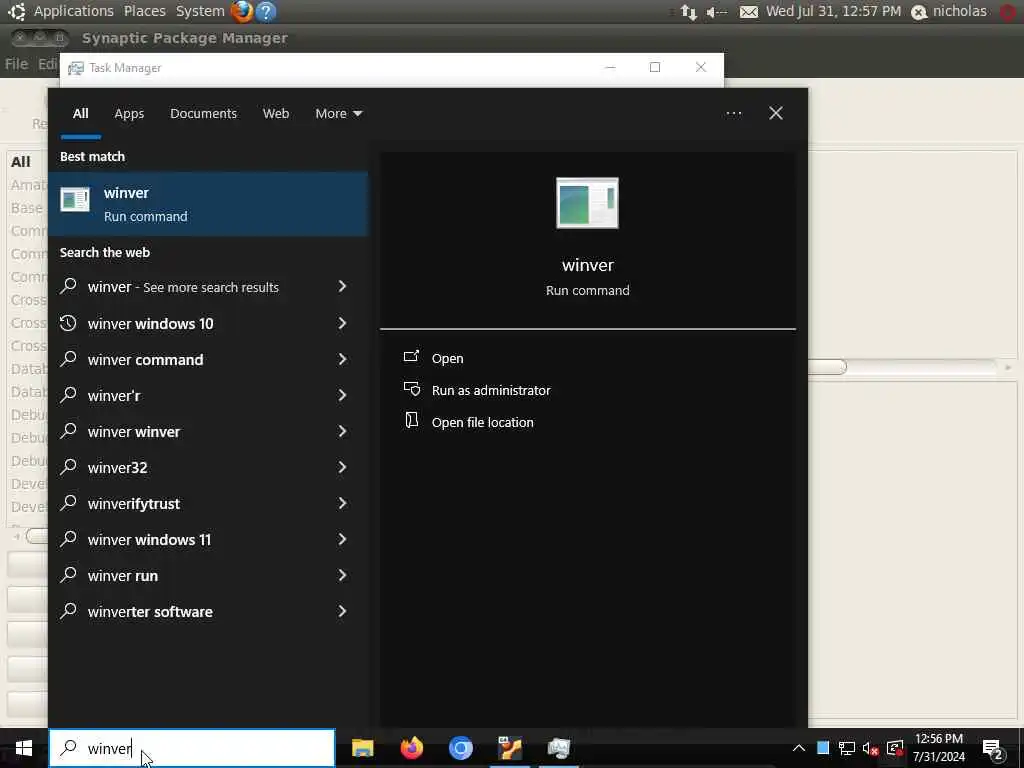Open the nicholas user menu
The image size is (1024, 768).
coord(949,11)
